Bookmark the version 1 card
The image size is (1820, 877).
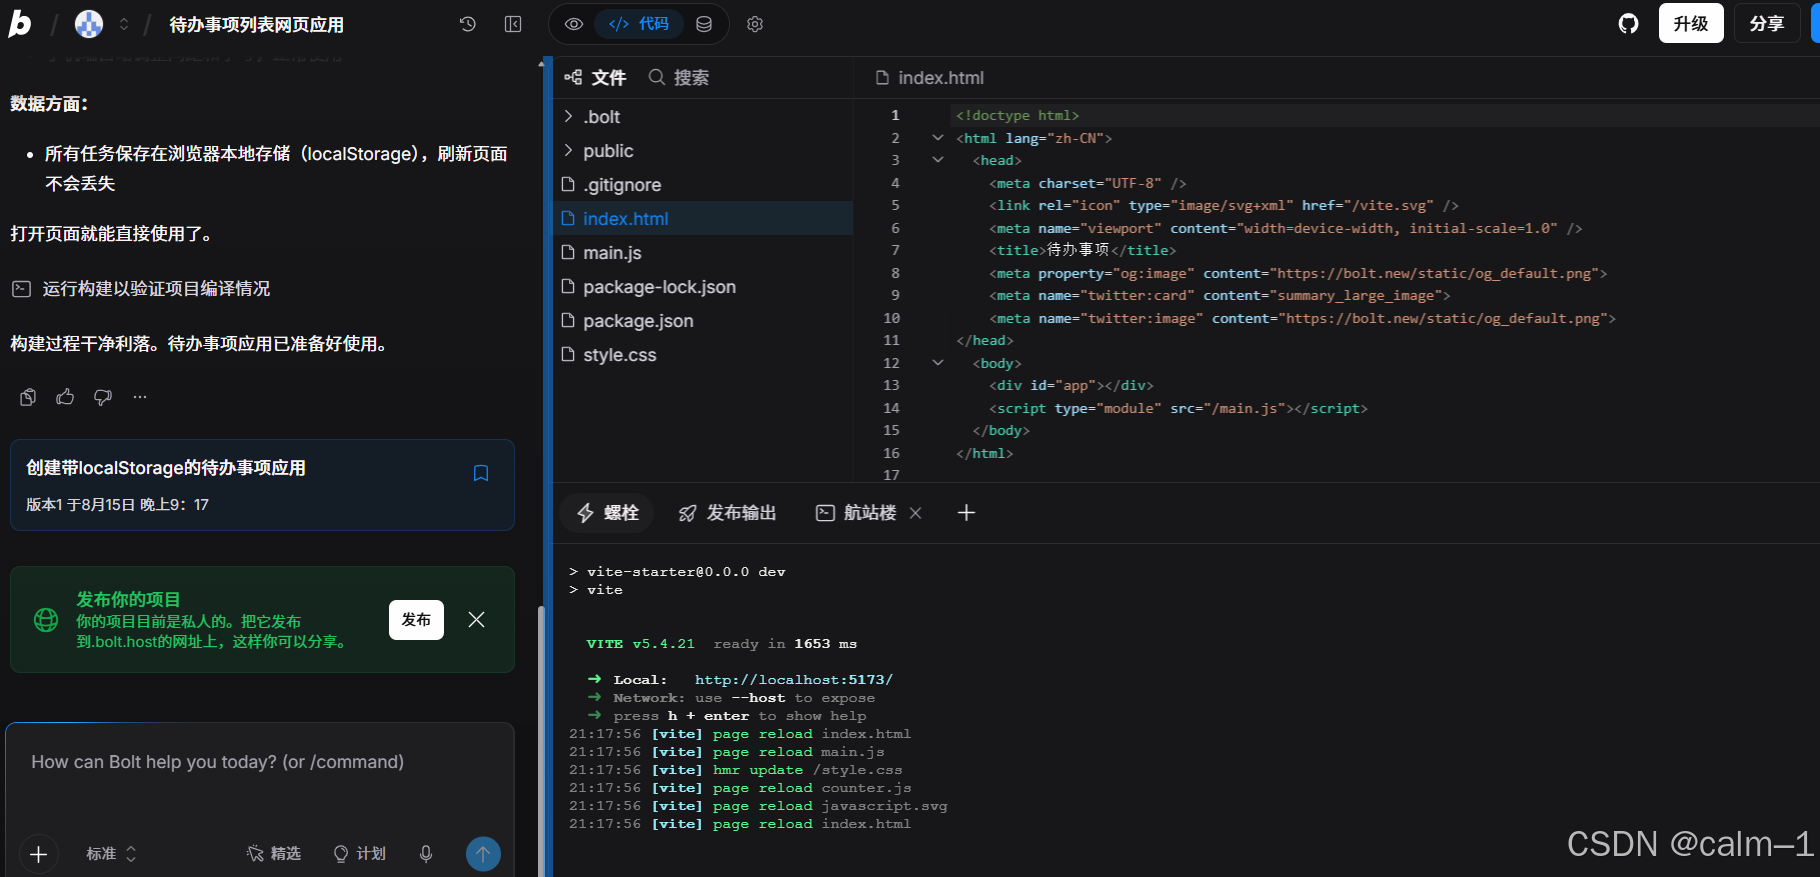click(x=481, y=473)
